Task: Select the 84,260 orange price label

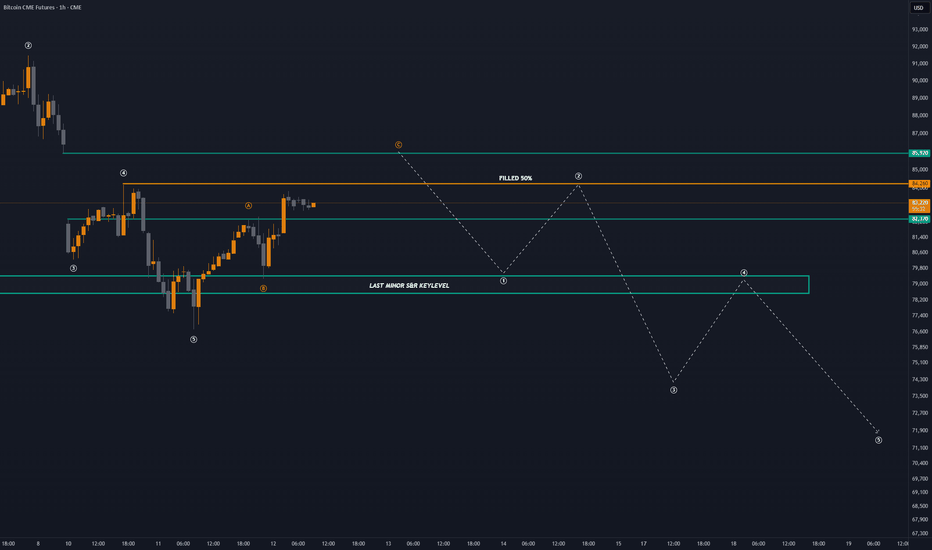Action: (920, 184)
